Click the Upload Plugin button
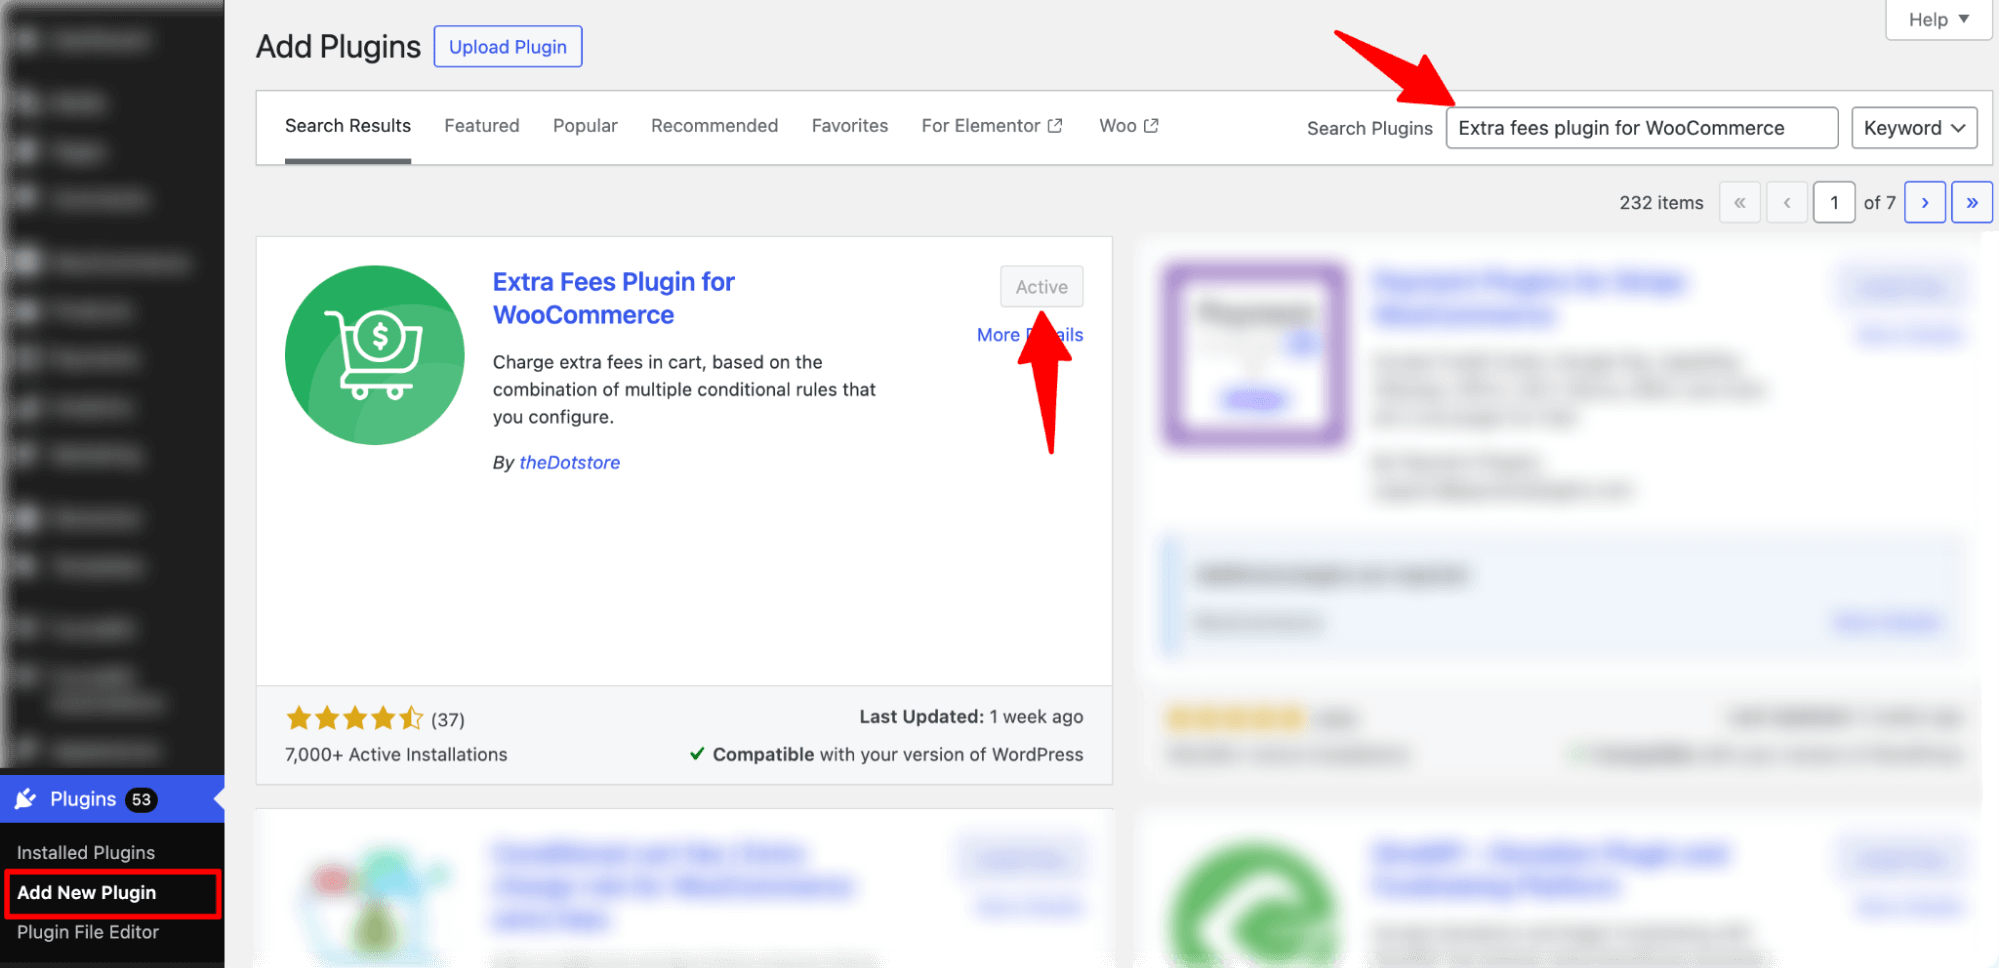This screenshot has height=969, width=1999. pyautogui.click(x=508, y=47)
